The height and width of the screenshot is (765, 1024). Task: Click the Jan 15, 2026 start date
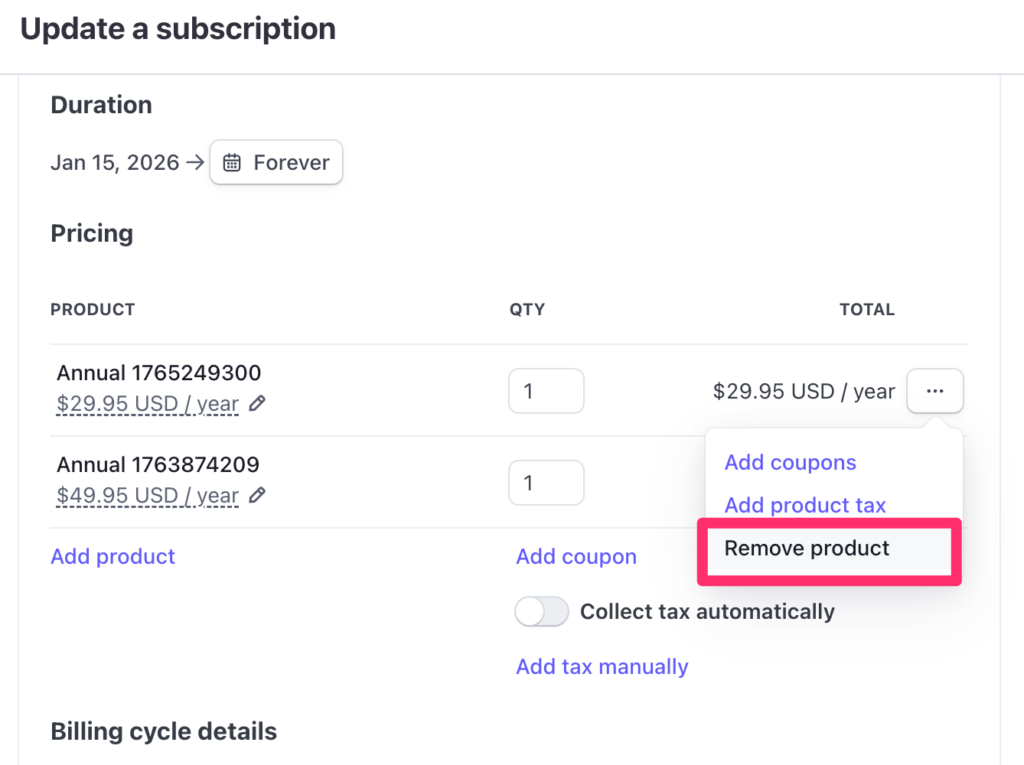point(115,163)
